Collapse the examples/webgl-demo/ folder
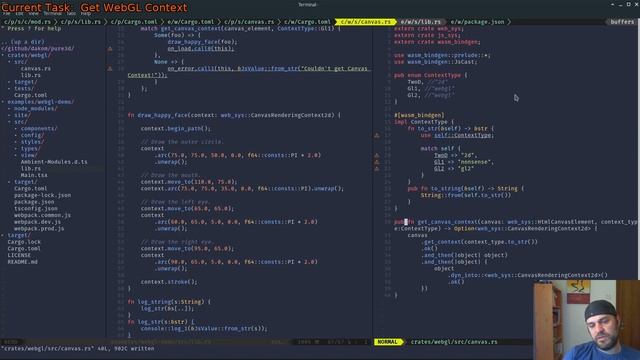640x360 pixels. [x=41, y=102]
